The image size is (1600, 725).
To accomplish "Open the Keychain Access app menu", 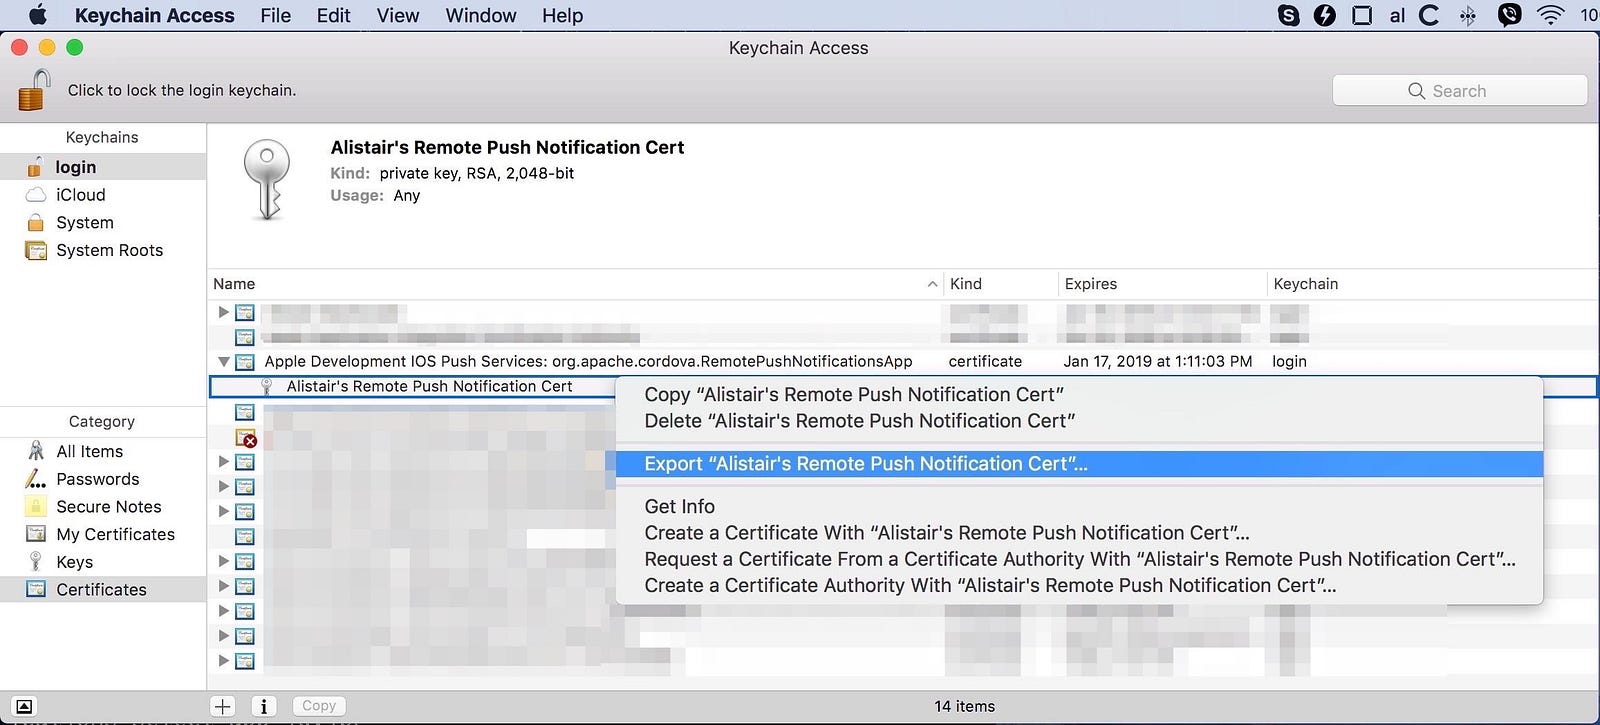I will [155, 15].
